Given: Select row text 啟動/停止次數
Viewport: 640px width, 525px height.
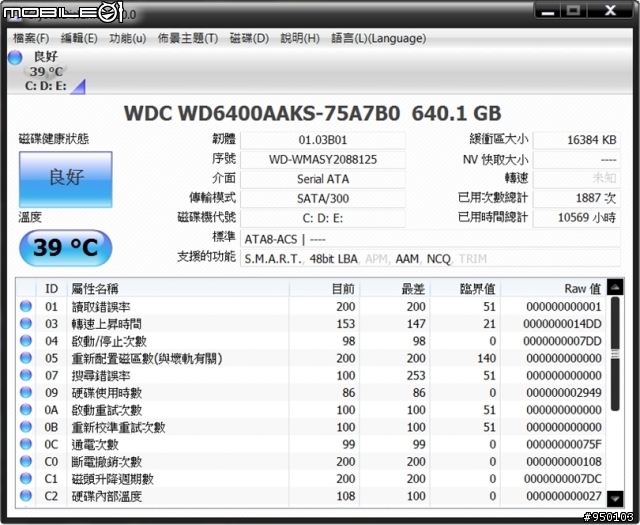Looking at the screenshot, I should coord(109,341).
